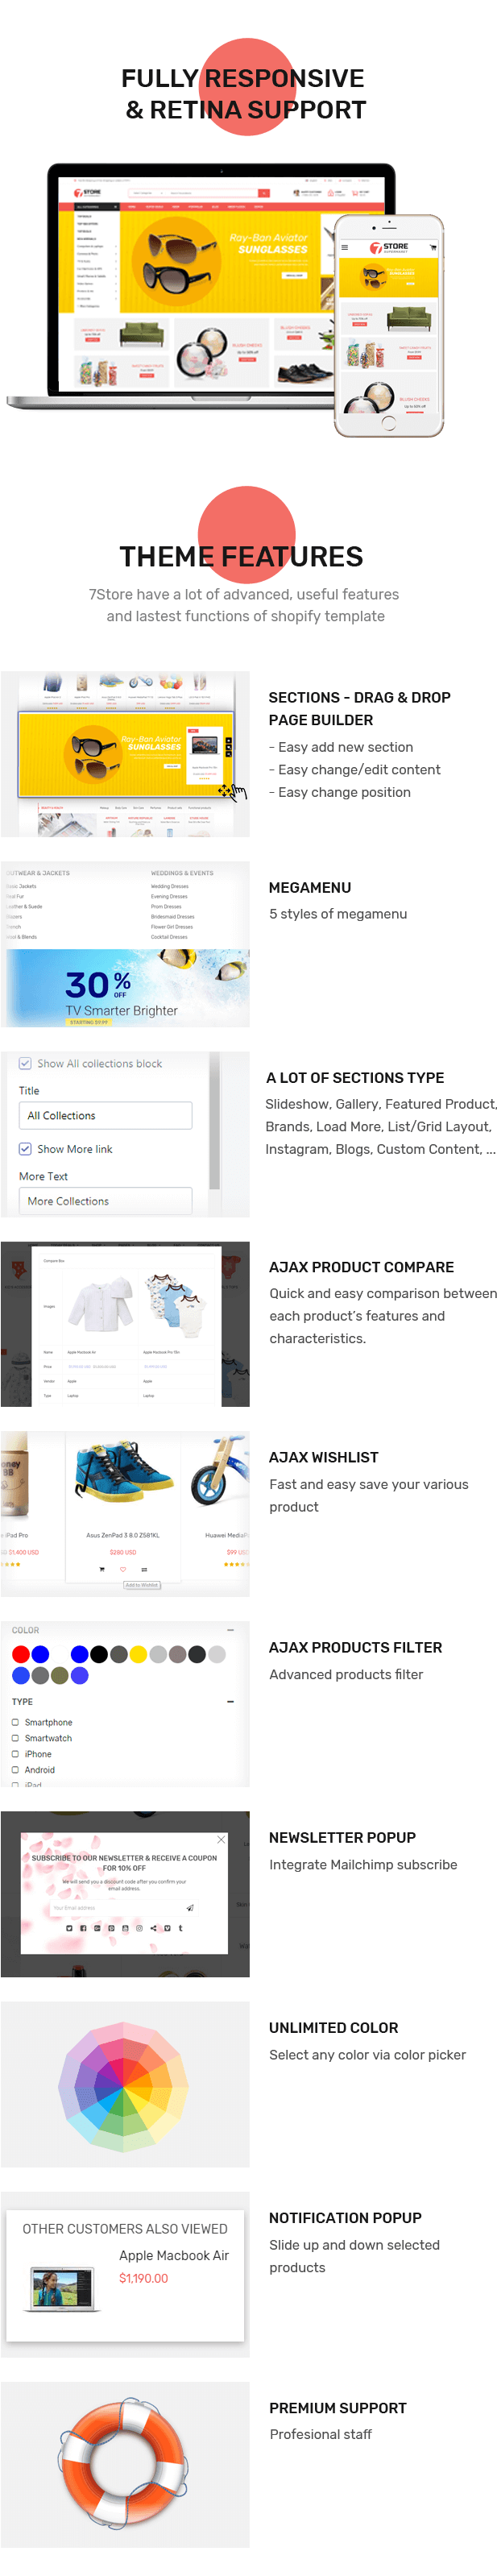
Task: Close the newsletter popup with the X
Action: pos(221,1840)
